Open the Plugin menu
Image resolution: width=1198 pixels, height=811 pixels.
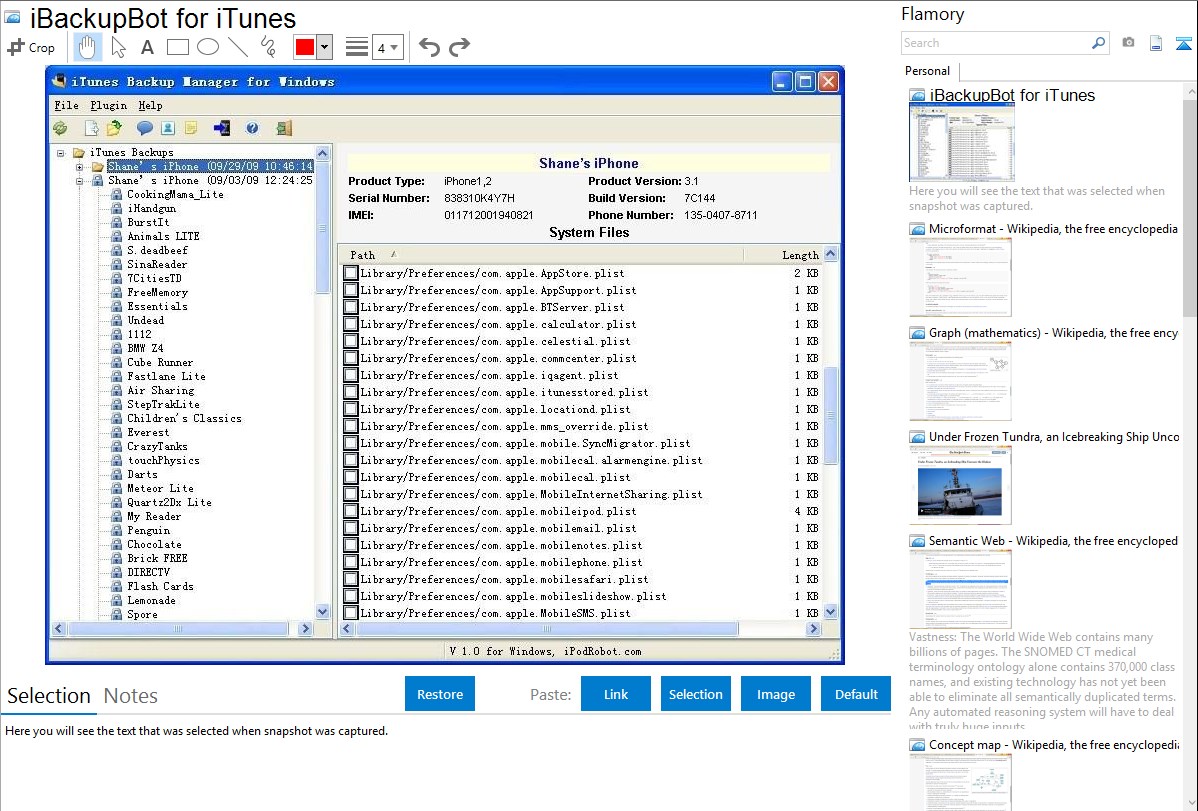108,105
